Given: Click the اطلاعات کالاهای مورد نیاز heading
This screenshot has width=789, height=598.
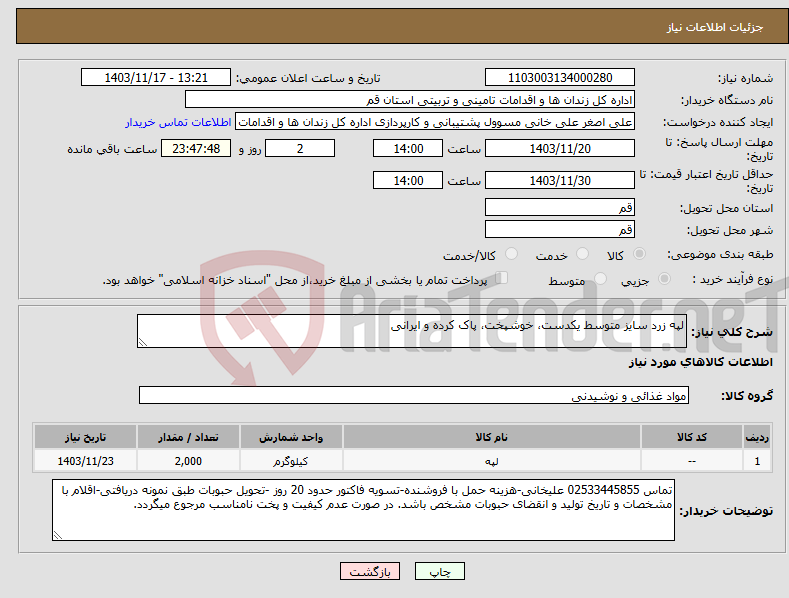Looking at the screenshot, I should click(700, 362).
